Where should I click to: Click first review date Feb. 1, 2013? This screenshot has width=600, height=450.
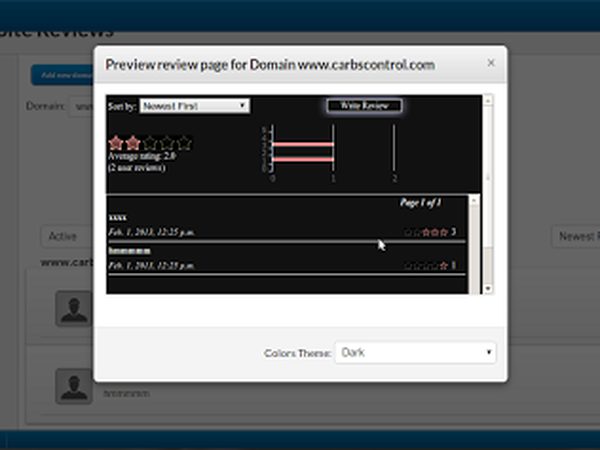coord(152,232)
